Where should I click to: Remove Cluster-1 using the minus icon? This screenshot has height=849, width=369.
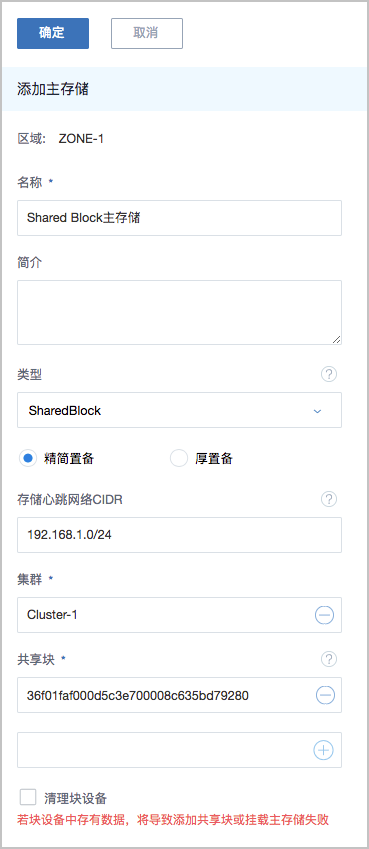tap(325, 615)
